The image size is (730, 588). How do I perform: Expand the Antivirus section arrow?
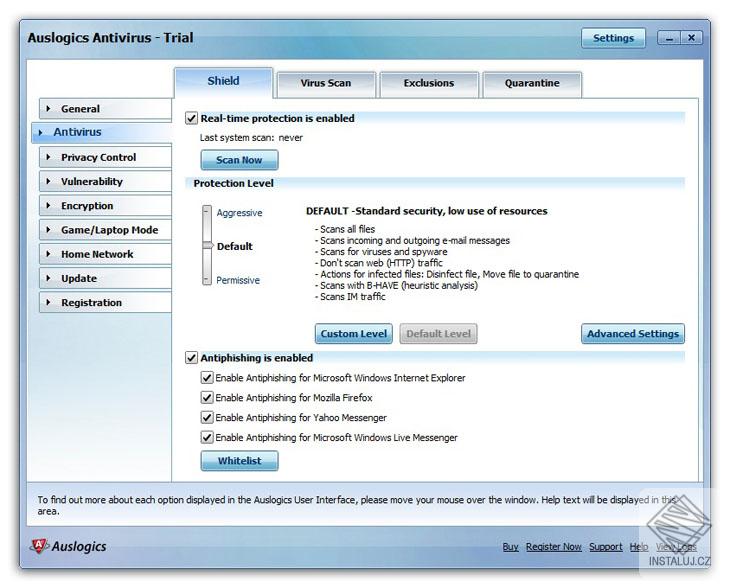pyautogui.click(x=41, y=133)
